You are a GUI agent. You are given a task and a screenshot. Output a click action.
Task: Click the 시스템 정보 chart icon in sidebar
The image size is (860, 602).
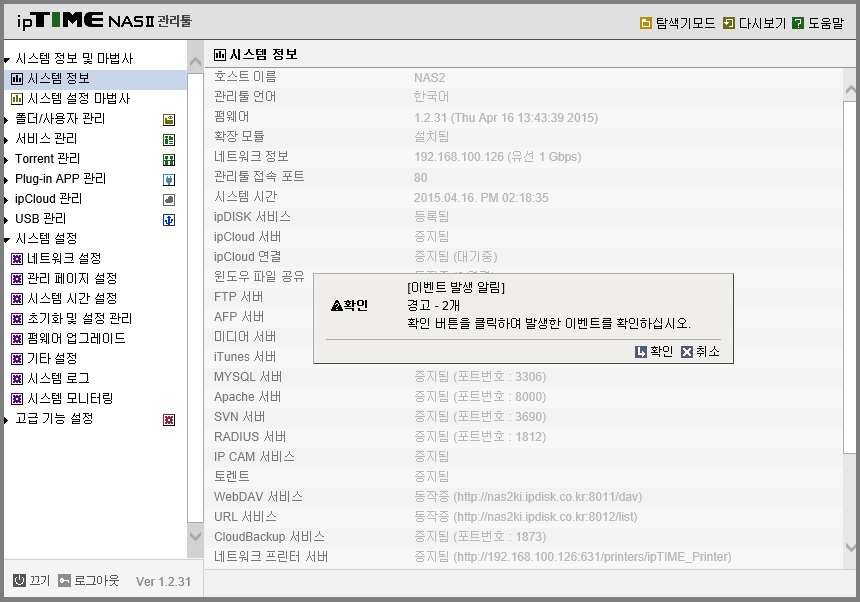pyautogui.click(x=17, y=79)
